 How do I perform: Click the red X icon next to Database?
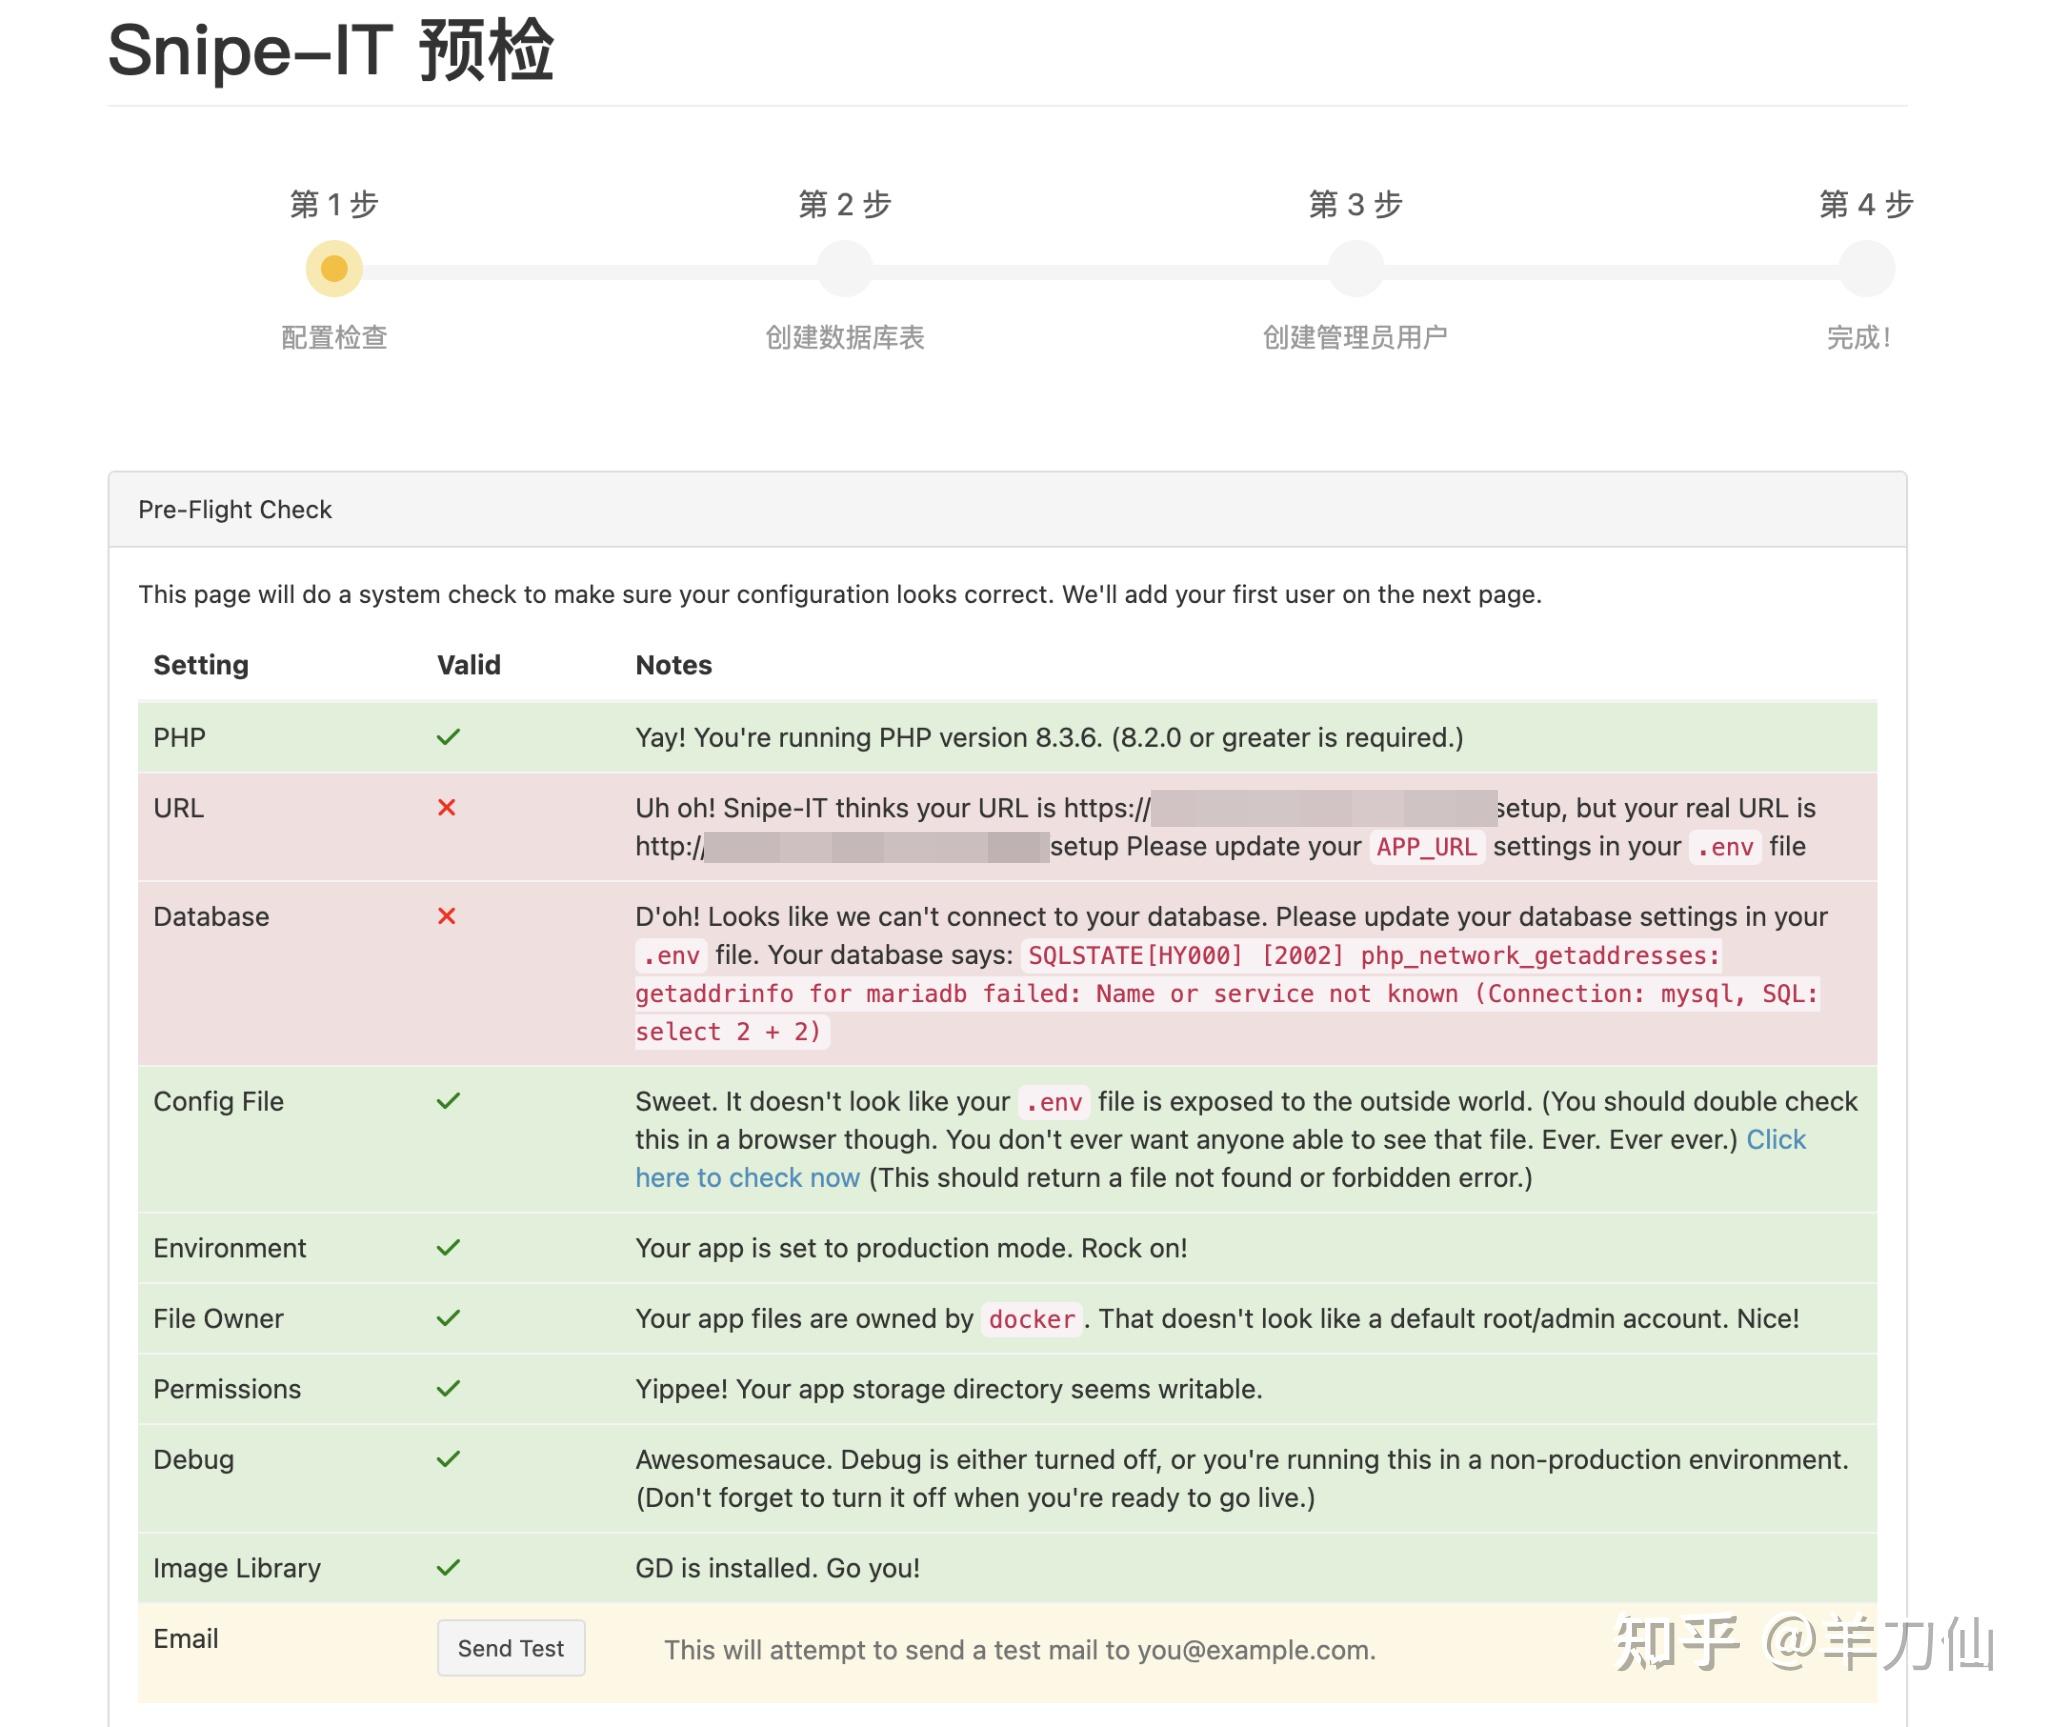[449, 916]
